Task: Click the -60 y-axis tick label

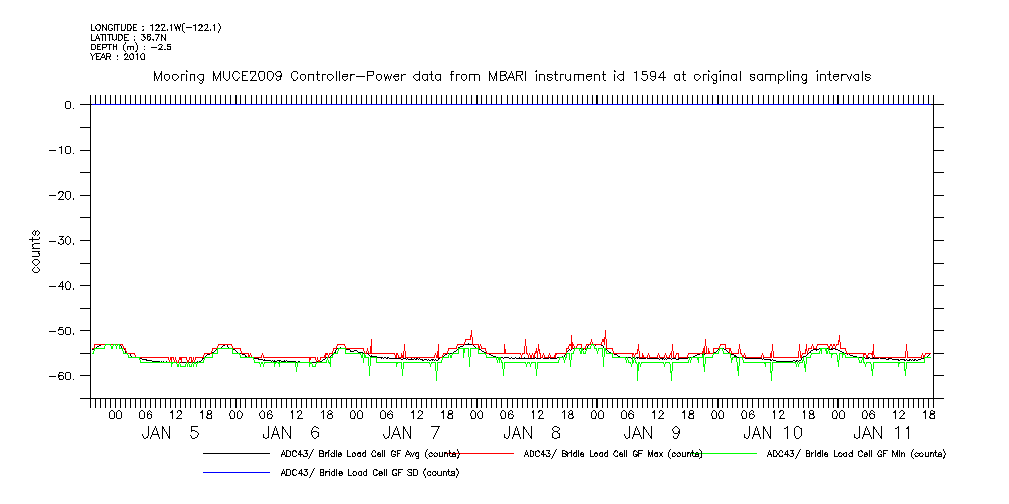Action: point(69,376)
